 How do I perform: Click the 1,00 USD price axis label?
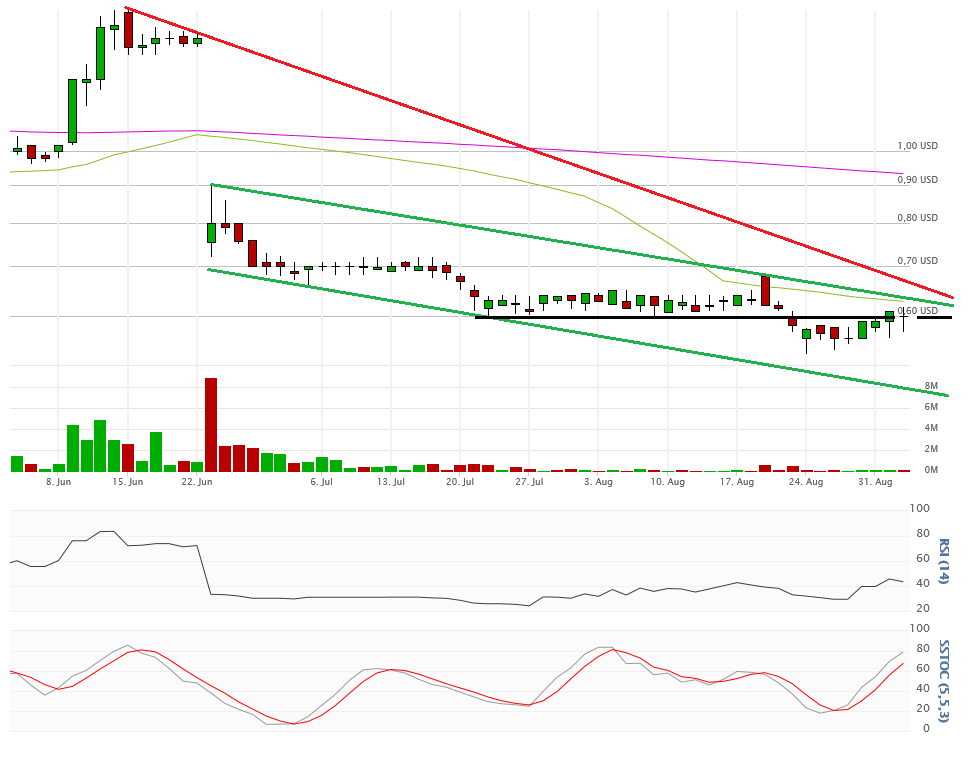click(x=916, y=146)
